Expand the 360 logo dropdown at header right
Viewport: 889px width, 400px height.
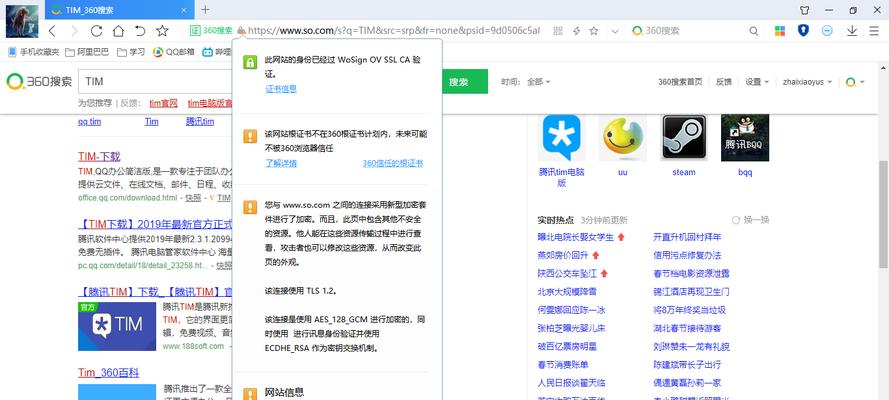click(x=855, y=82)
